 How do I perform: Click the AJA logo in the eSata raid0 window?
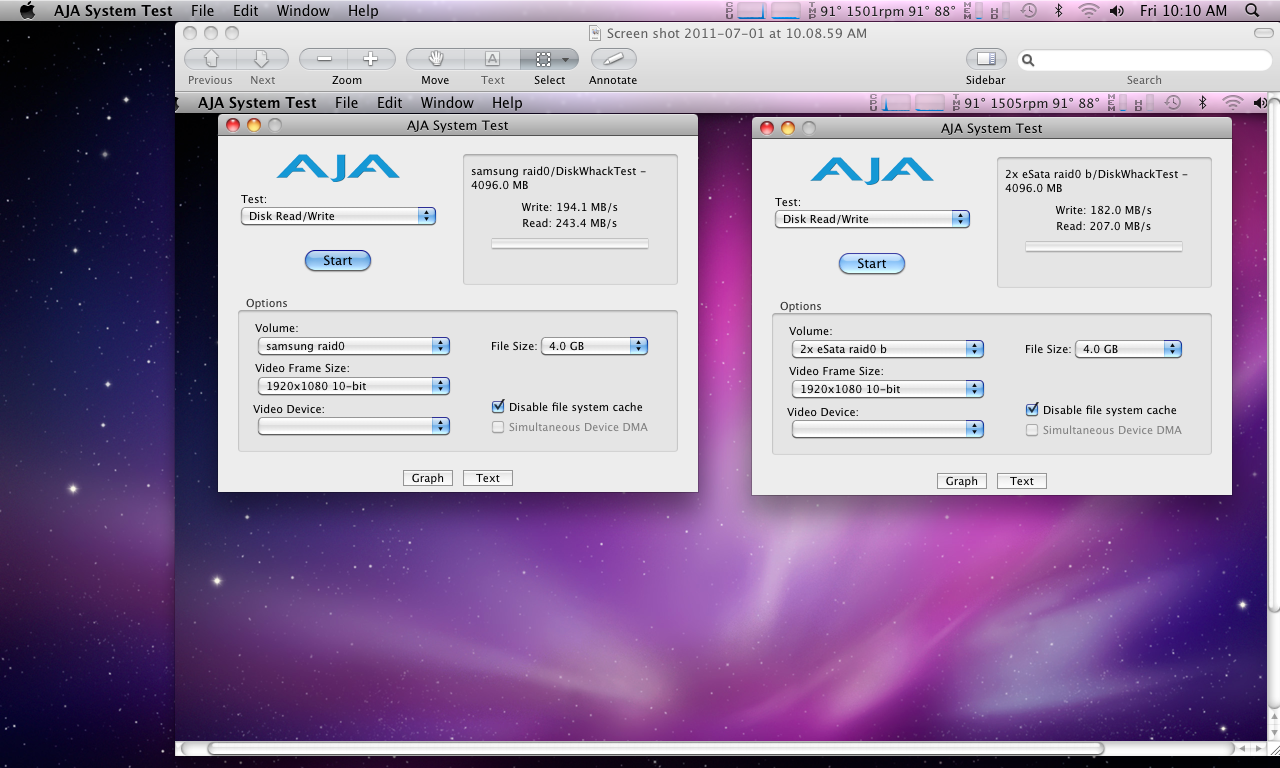coord(872,169)
